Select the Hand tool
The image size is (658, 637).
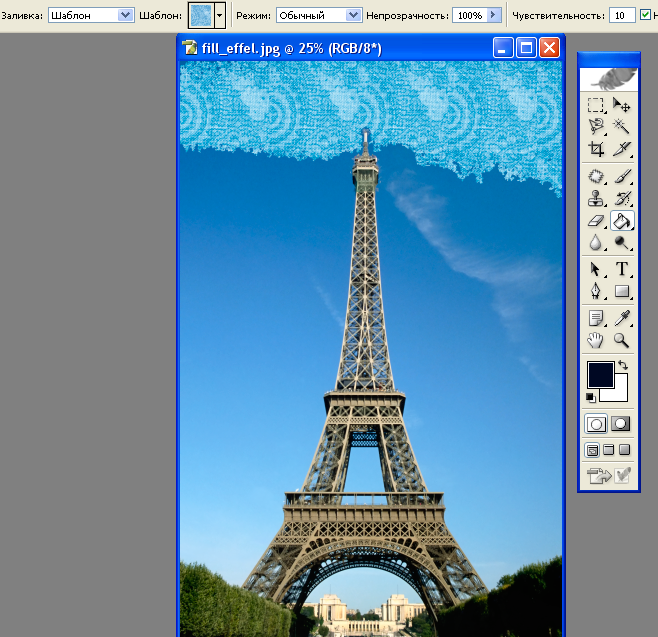[595, 340]
